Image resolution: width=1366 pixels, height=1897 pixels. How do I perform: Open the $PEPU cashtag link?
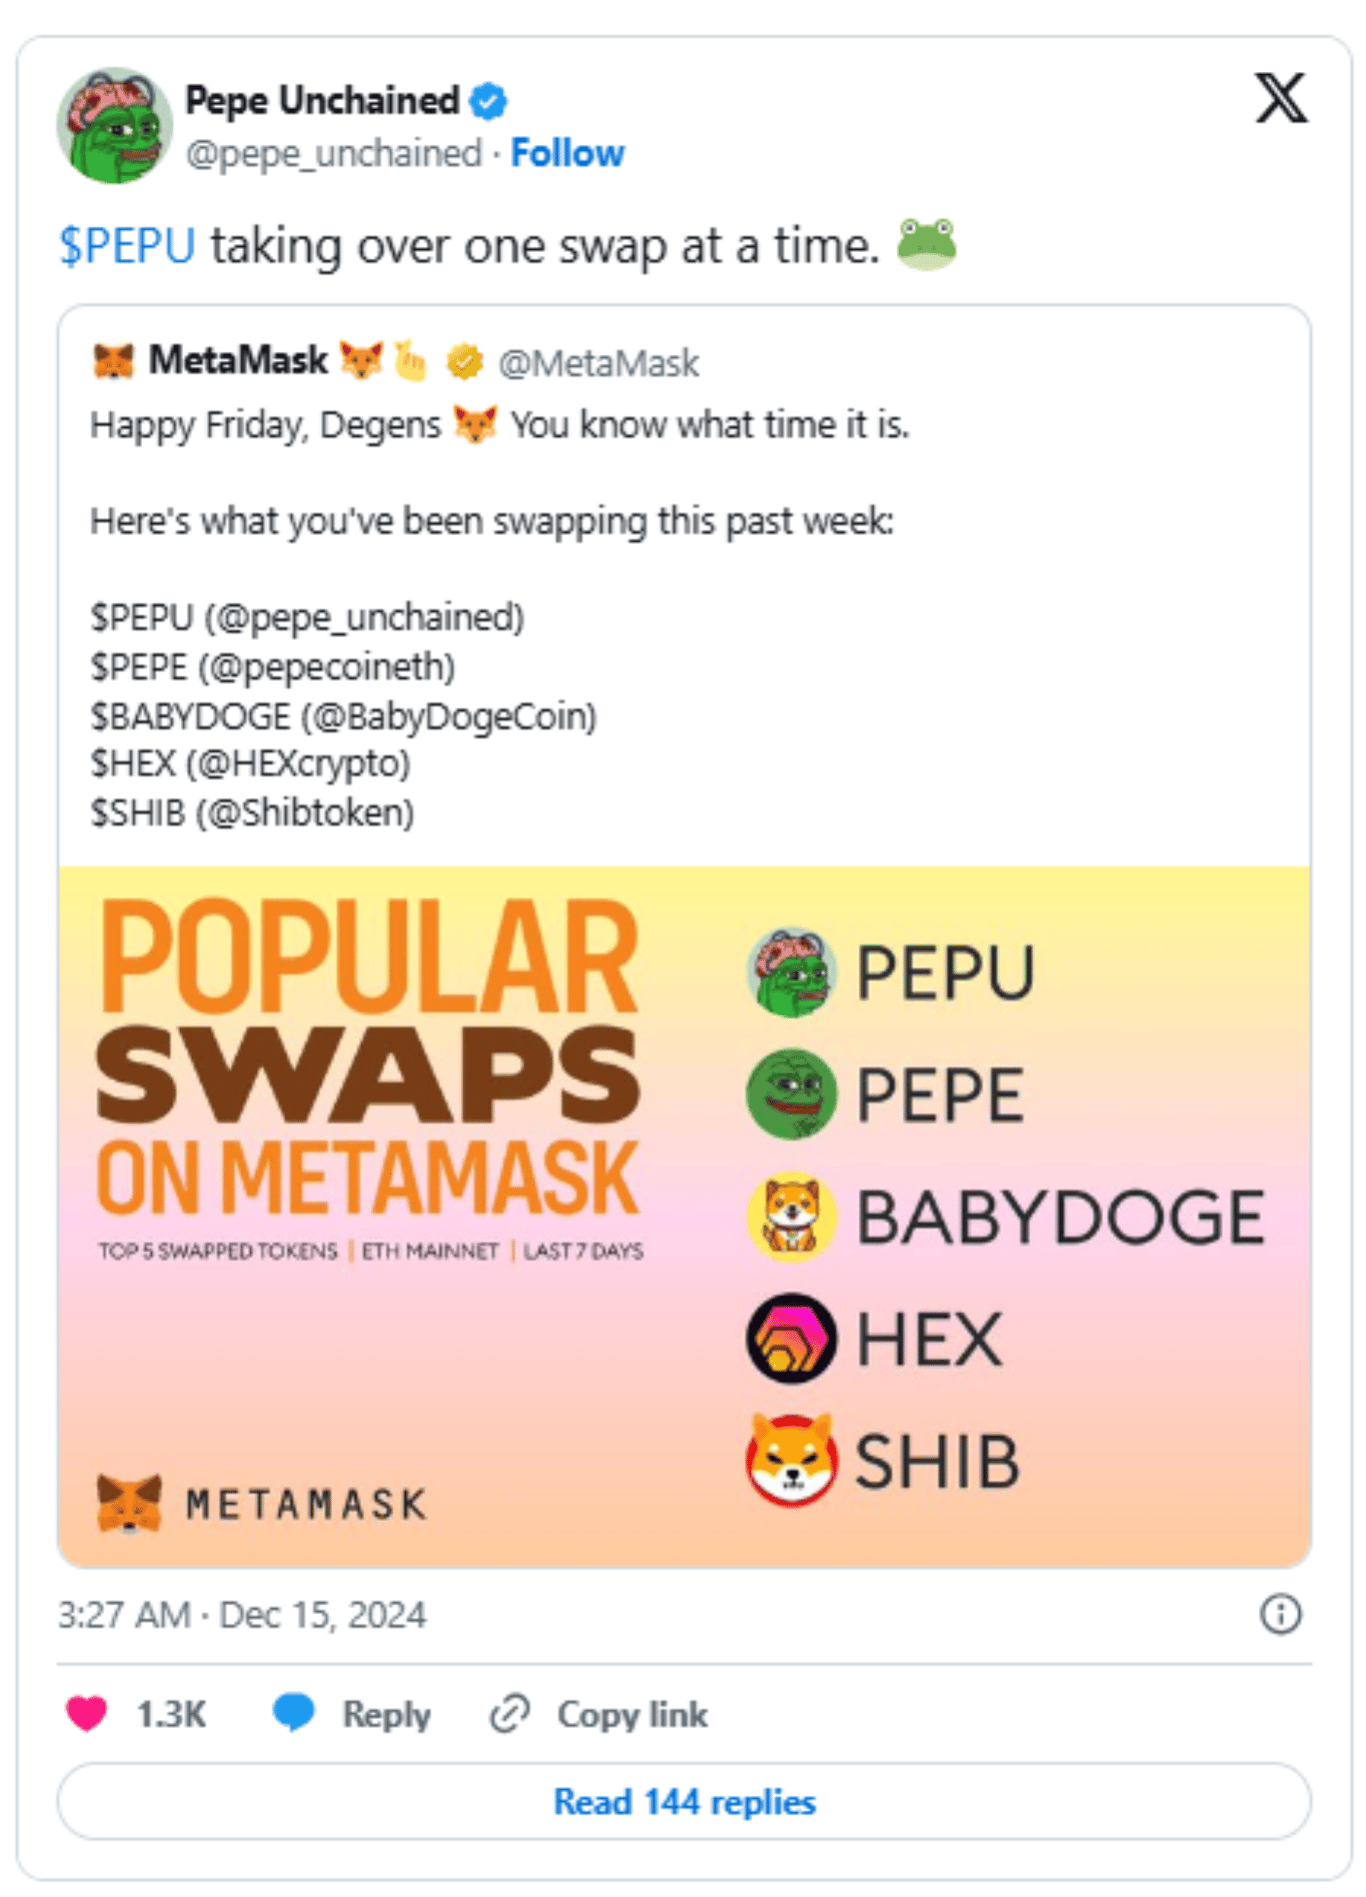127,246
